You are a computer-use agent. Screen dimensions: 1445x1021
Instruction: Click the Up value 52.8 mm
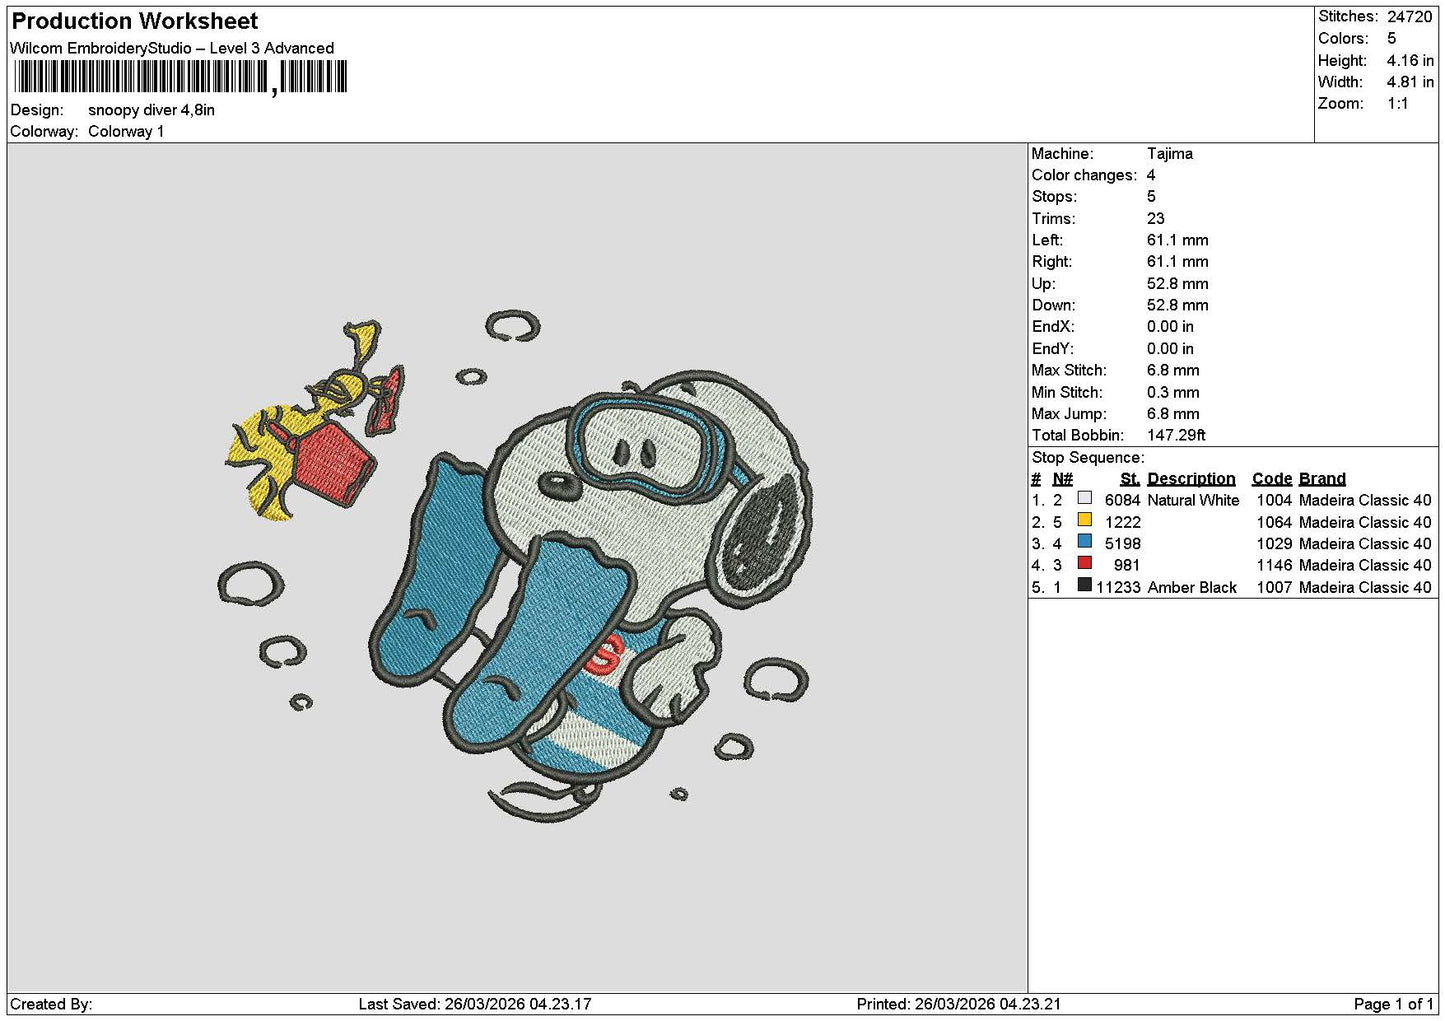click(1177, 283)
